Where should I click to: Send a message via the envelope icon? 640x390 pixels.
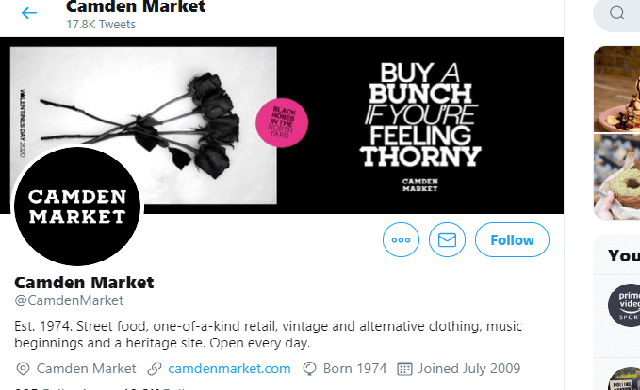[447, 239]
